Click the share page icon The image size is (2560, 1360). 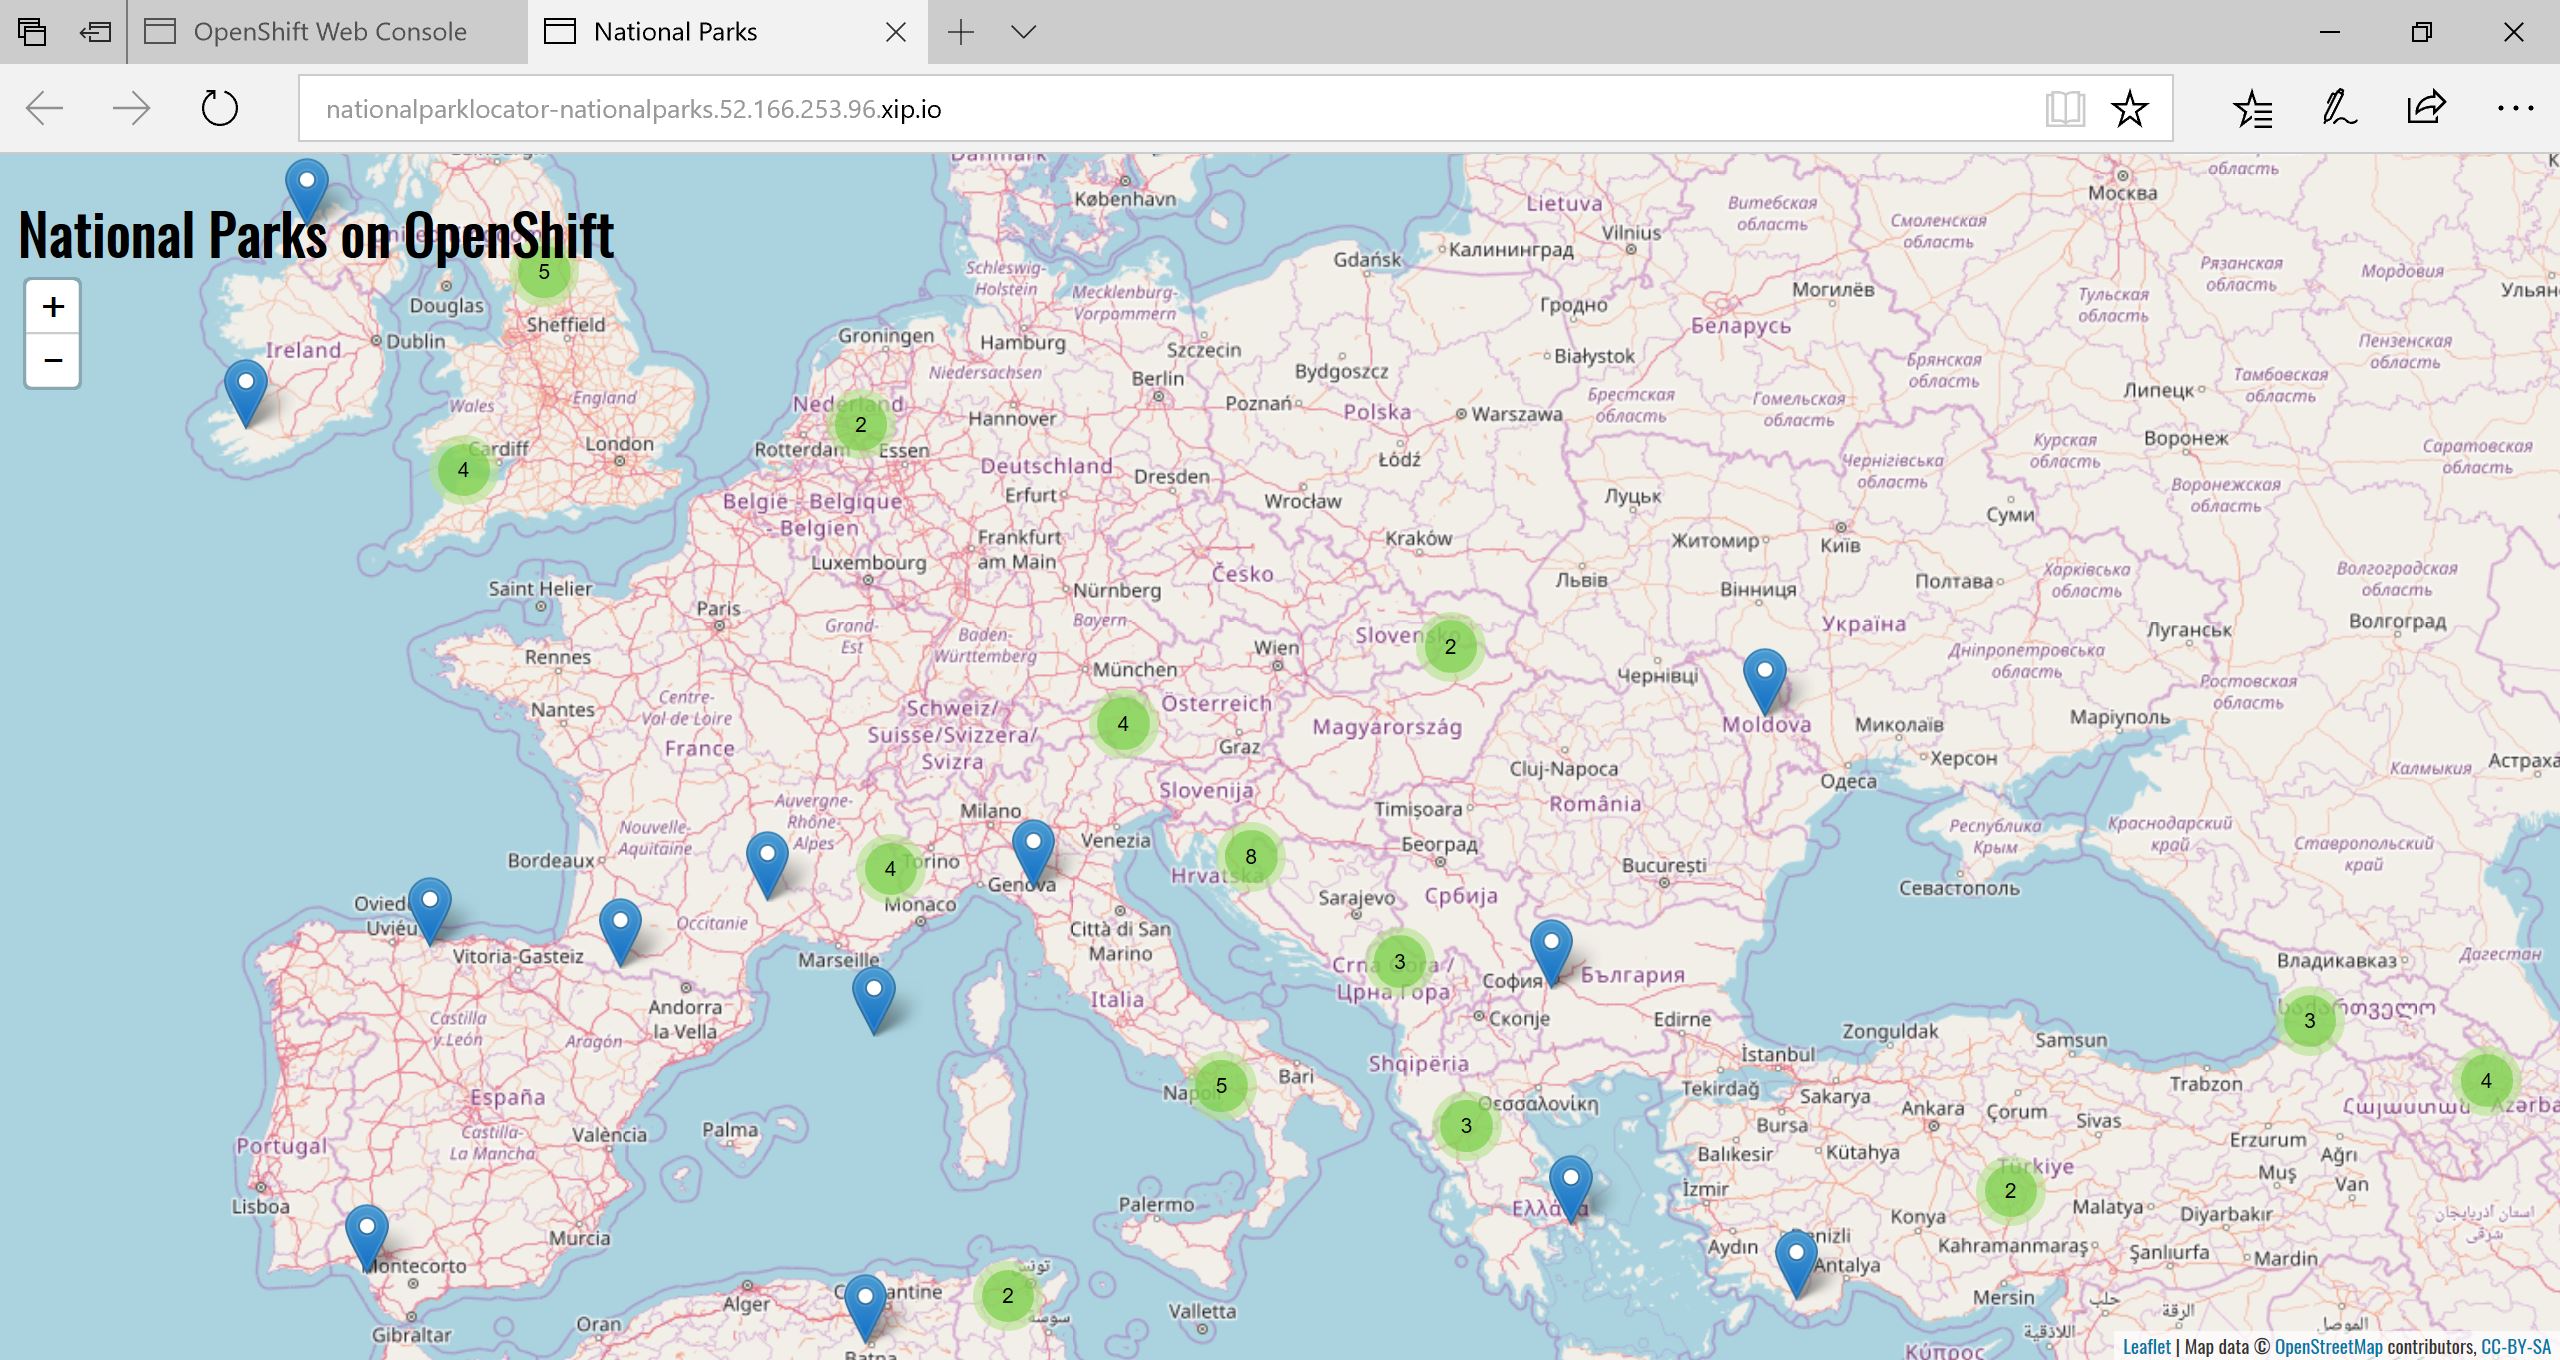point(2426,108)
